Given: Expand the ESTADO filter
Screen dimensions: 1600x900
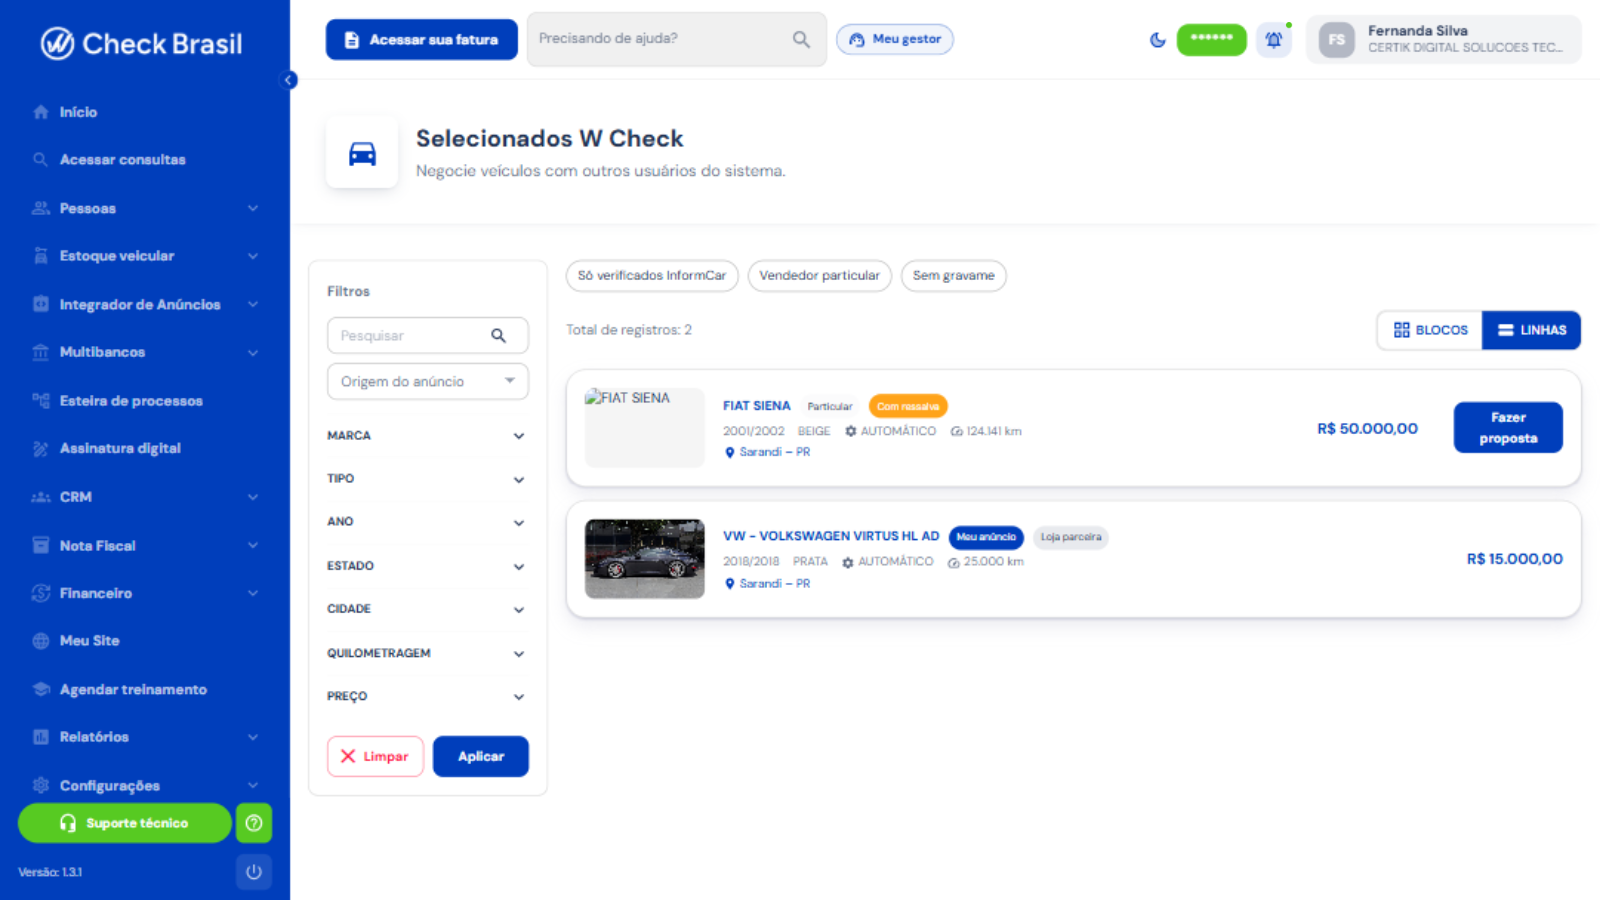Looking at the screenshot, I should tap(428, 566).
